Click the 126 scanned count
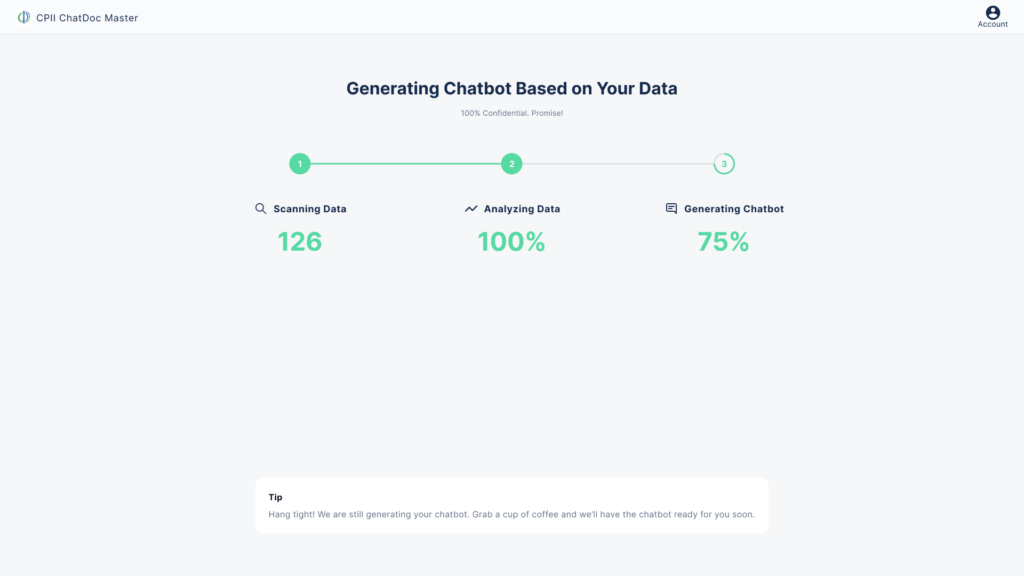This screenshot has height=576, width=1024. [300, 242]
